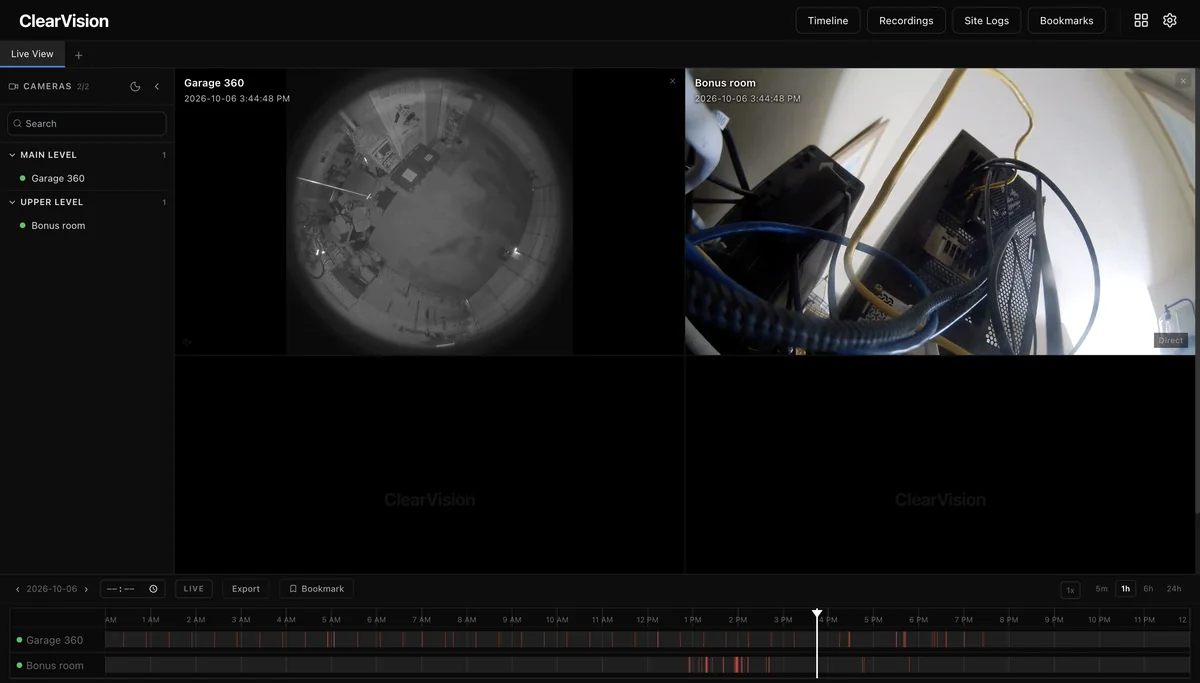The width and height of the screenshot is (1200, 683).
Task: Click the white timeline playhead marker
Action: pyautogui.click(x=817, y=614)
